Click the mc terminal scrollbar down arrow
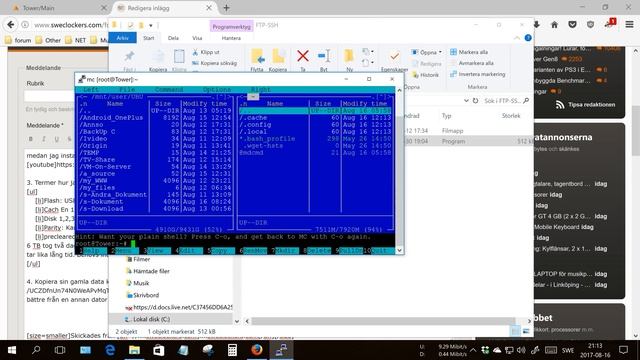The width and height of the screenshot is (640, 360). tap(400, 250)
